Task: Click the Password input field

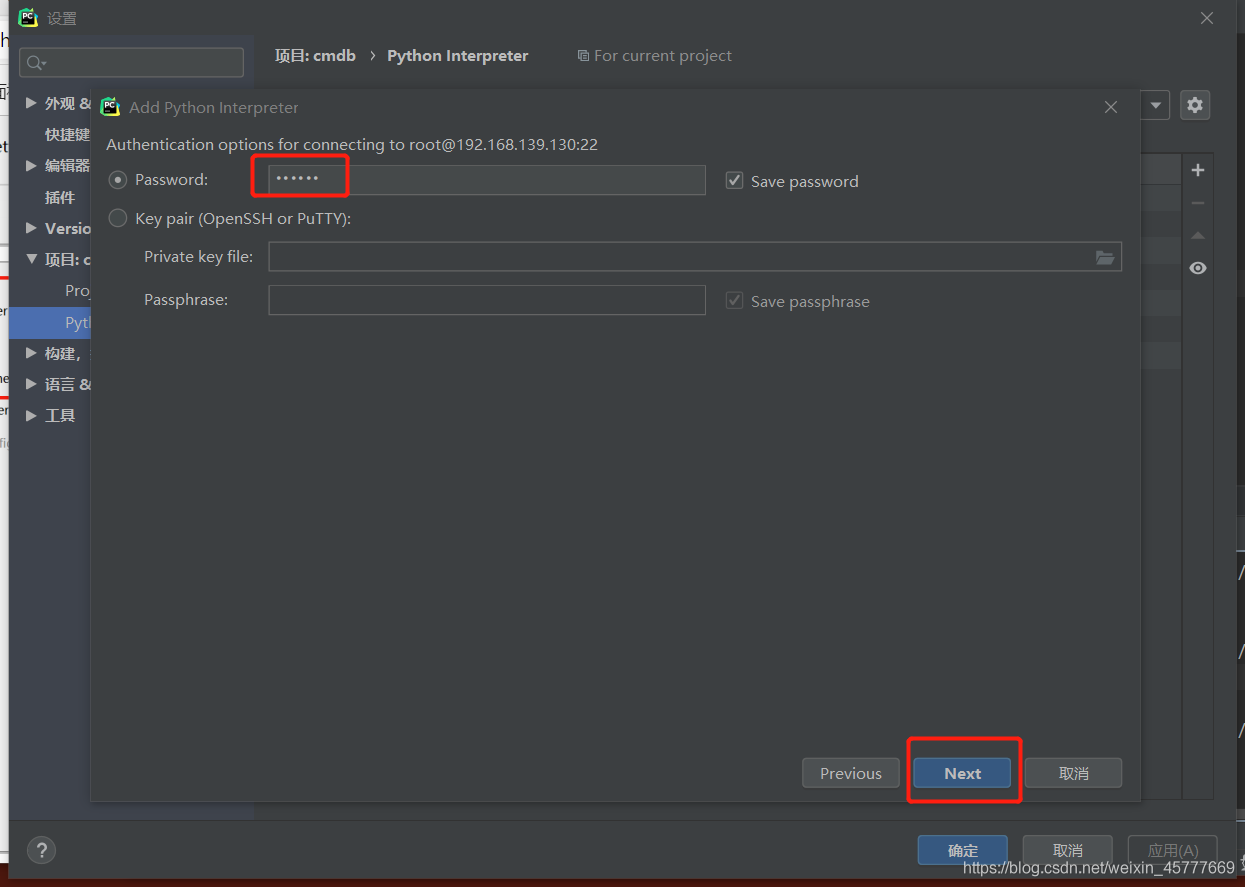Action: (x=487, y=180)
